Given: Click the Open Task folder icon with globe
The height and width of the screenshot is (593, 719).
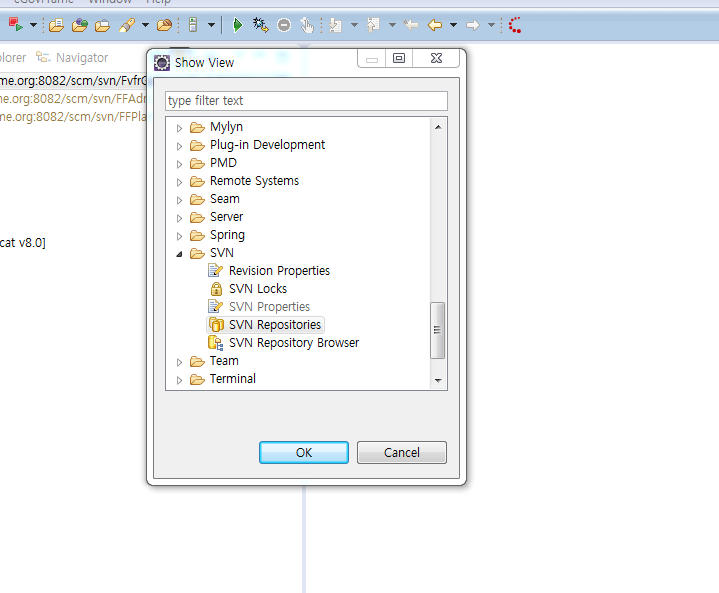Looking at the screenshot, I should click(79, 25).
